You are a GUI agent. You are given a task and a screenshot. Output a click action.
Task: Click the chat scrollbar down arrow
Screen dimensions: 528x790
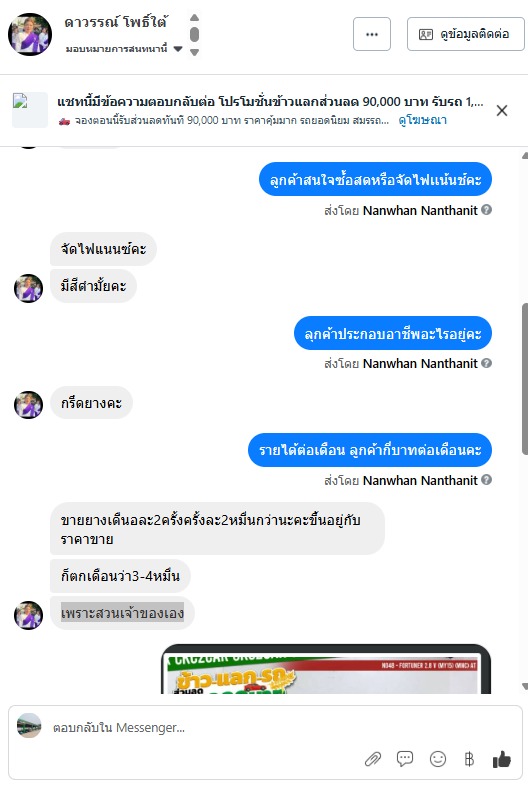524,686
